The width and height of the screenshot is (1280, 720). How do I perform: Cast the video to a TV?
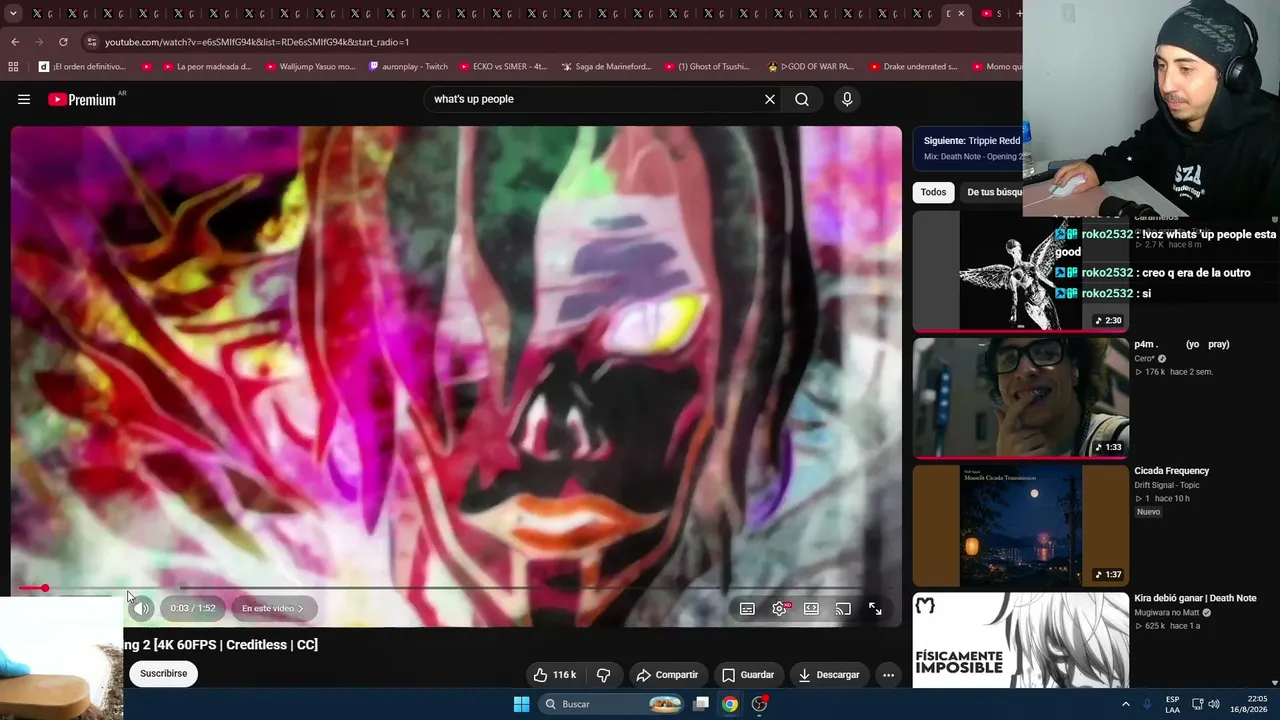click(843, 608)
